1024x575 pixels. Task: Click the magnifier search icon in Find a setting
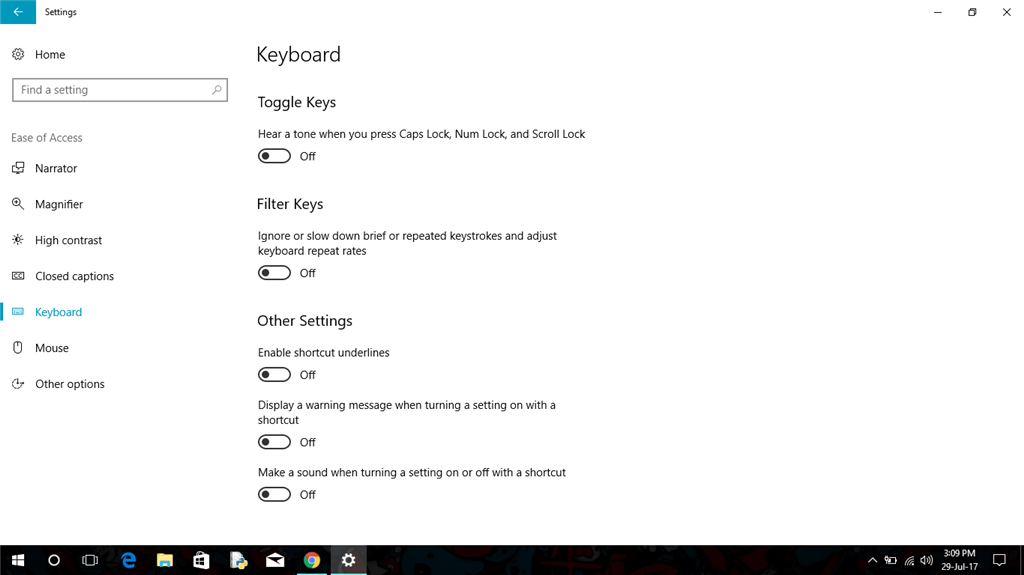pos(217,90)
